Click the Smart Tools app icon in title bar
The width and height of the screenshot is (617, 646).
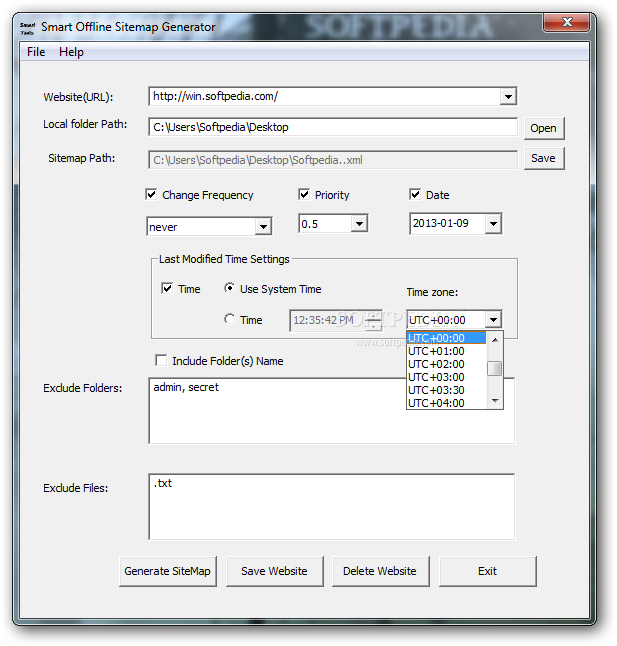click(28, 28)
